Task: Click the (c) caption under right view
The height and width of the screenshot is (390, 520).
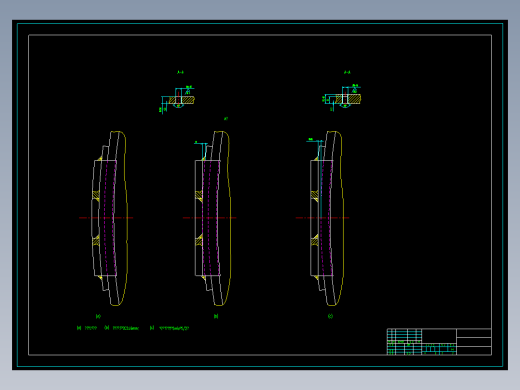Action: pos(330,316)
